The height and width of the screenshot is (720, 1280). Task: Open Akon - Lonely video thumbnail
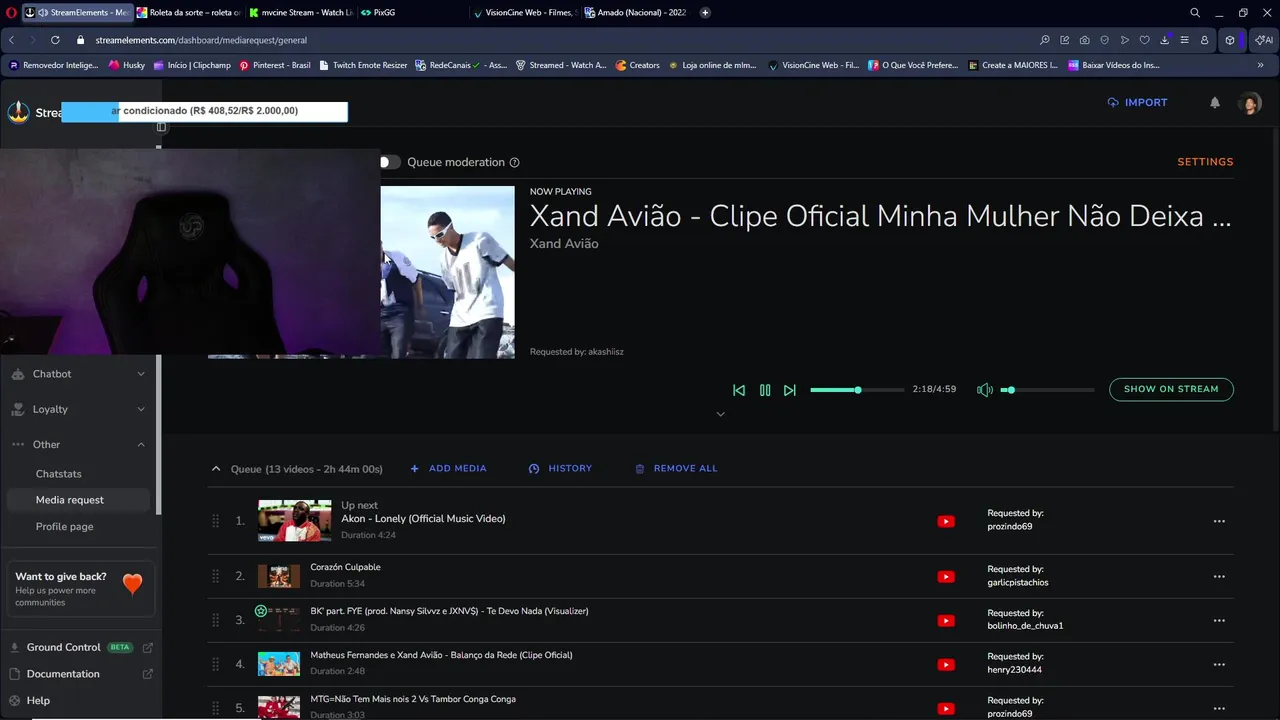pyautogui.click(x=294, y=521)
